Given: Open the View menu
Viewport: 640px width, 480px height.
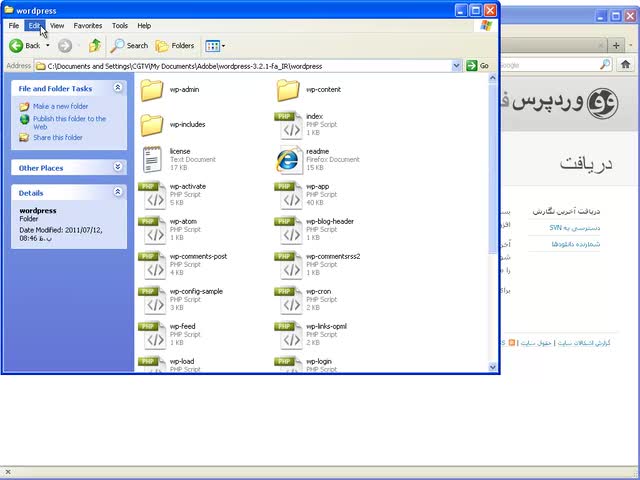Looking at the screenshot, I should coord(57,26).
